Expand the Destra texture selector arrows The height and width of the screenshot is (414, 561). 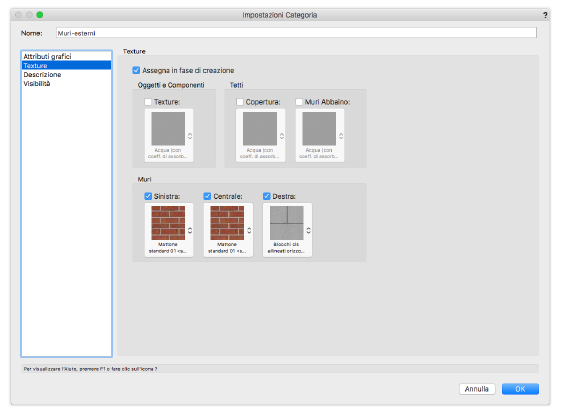coord(308,230)
